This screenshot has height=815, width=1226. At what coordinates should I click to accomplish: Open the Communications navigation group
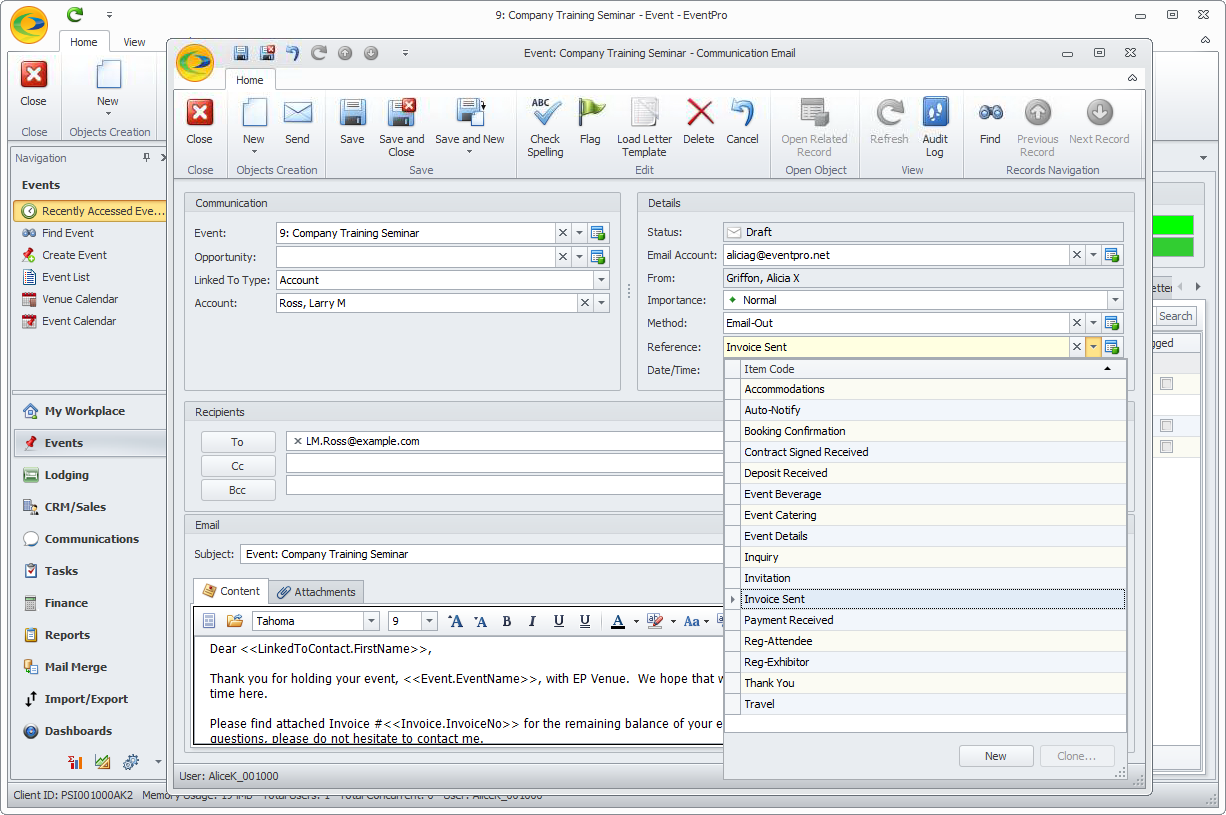pyautogui.click(x=89, y=539)
